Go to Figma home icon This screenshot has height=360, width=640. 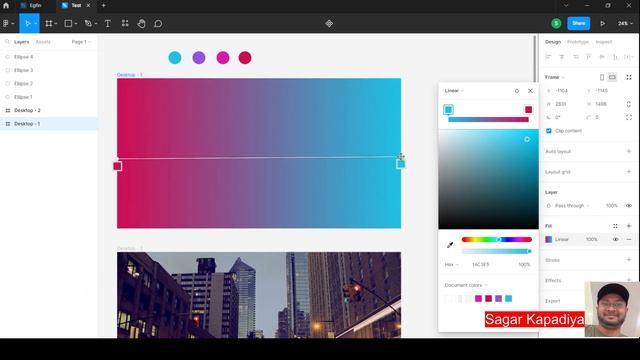(6, 6)
